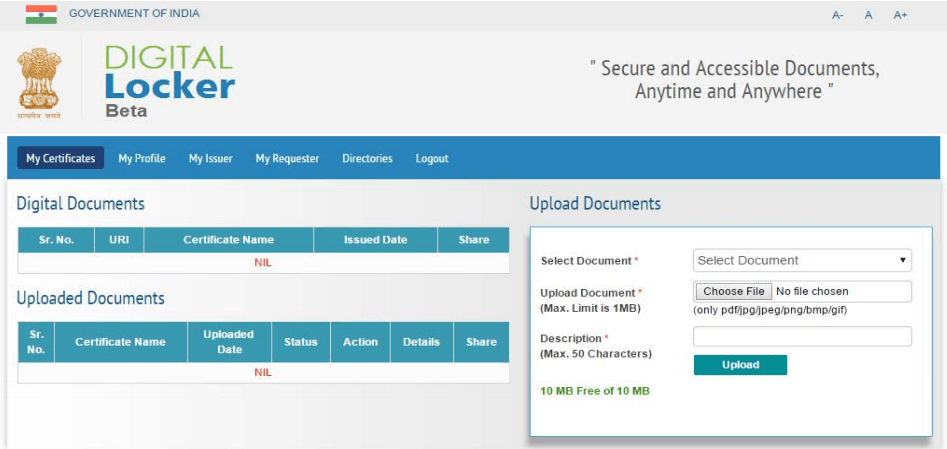Click the No file chosen text
The image size is (947, 449).
pos(812,291)
